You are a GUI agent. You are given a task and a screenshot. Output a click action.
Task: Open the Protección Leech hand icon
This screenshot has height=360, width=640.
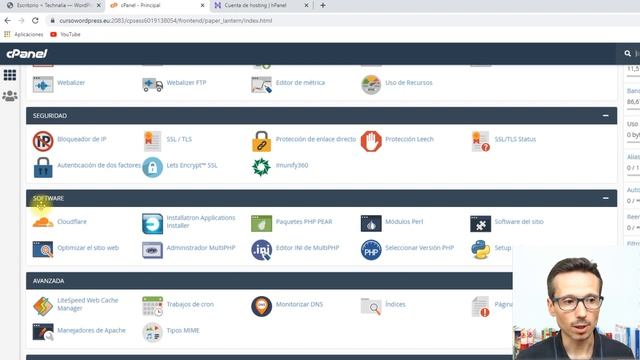pyautogui.click(x=371, y=141)
